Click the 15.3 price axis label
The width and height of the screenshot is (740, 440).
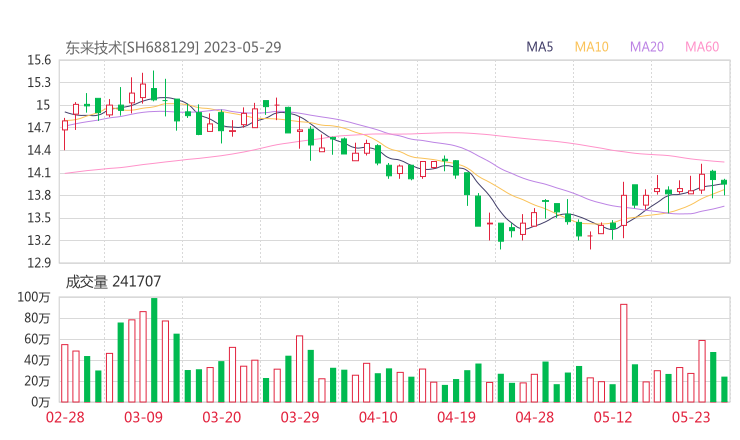(x=39, y=83)
